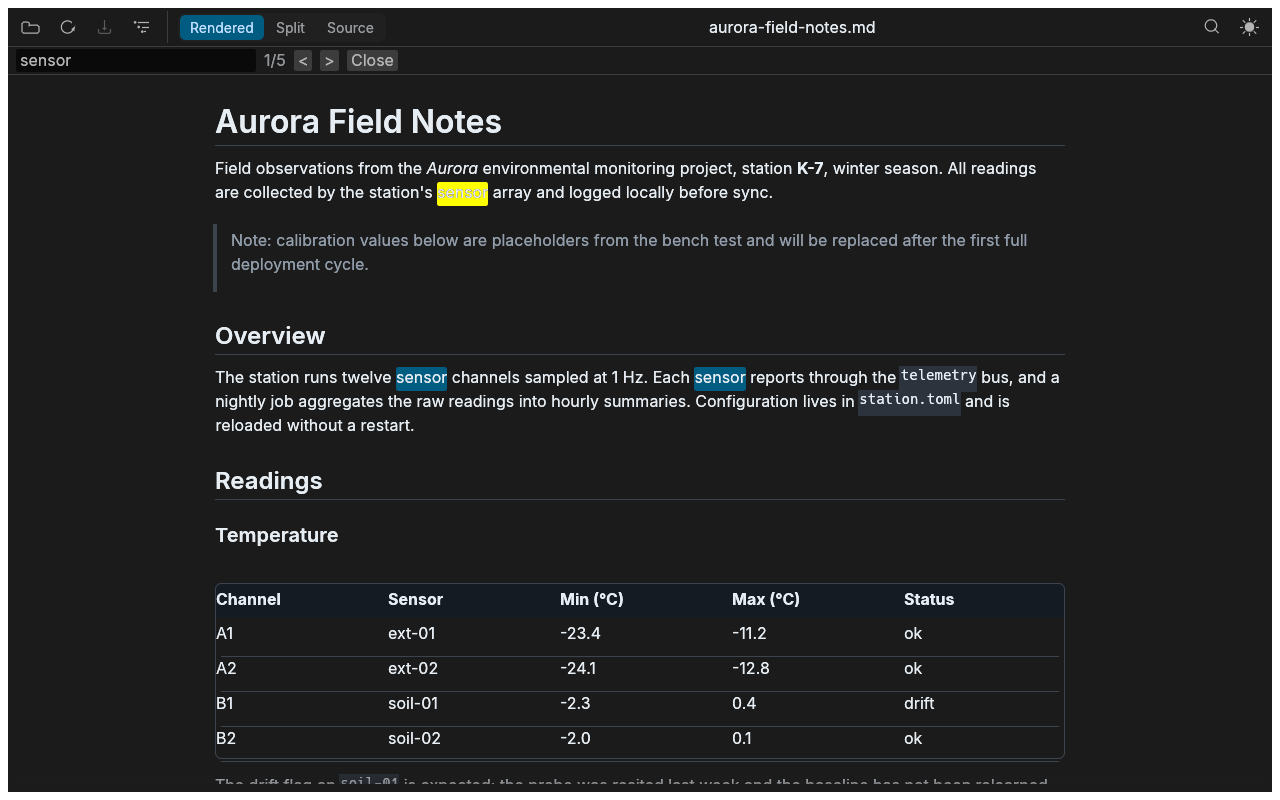Click the search magnifier icon
1280x800 pixels.
pyautogui.click(x=1212, y=27)
